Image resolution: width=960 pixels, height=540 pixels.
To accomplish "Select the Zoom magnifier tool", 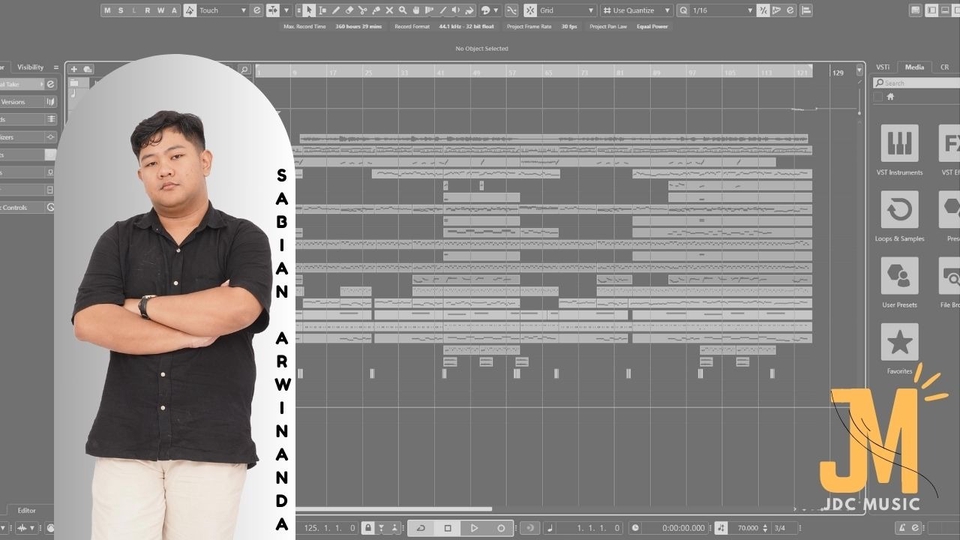I will (x=403, y=10).
